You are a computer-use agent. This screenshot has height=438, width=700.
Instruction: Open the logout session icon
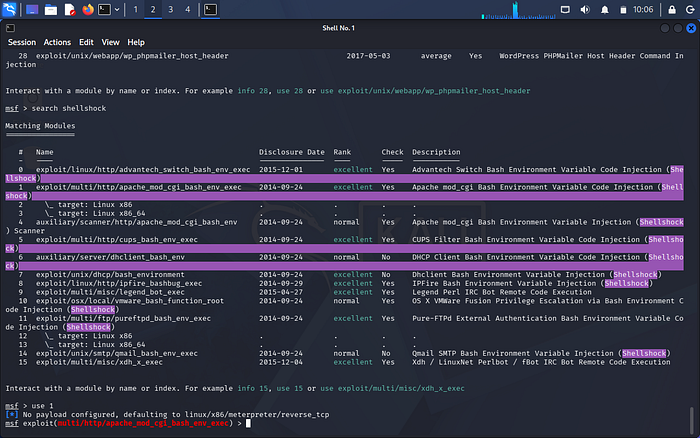[x=690, y=9]
